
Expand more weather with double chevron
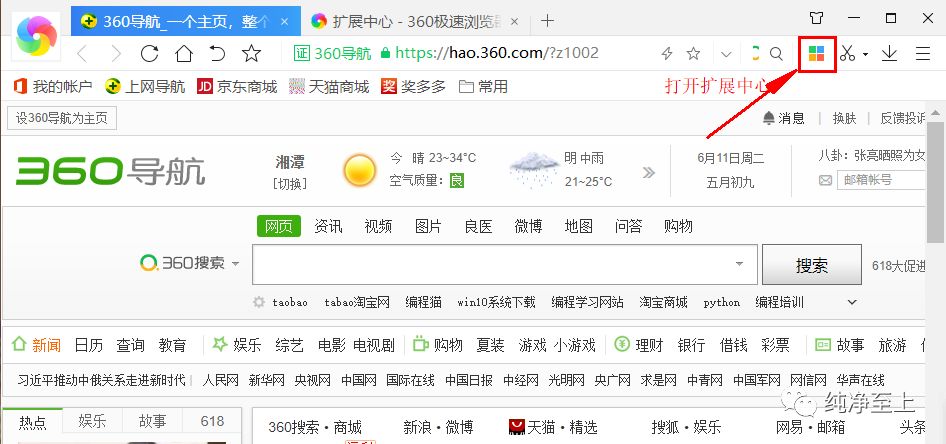(649, 173)
